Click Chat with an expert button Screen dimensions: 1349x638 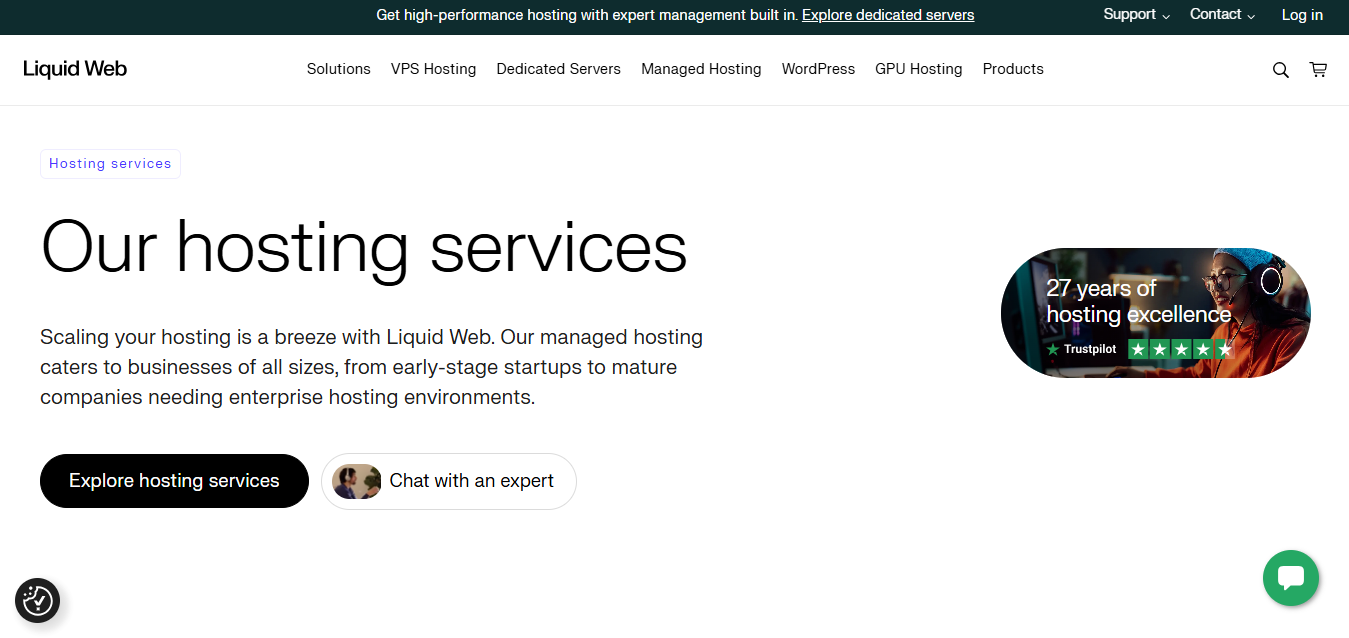tap(449, 481)
